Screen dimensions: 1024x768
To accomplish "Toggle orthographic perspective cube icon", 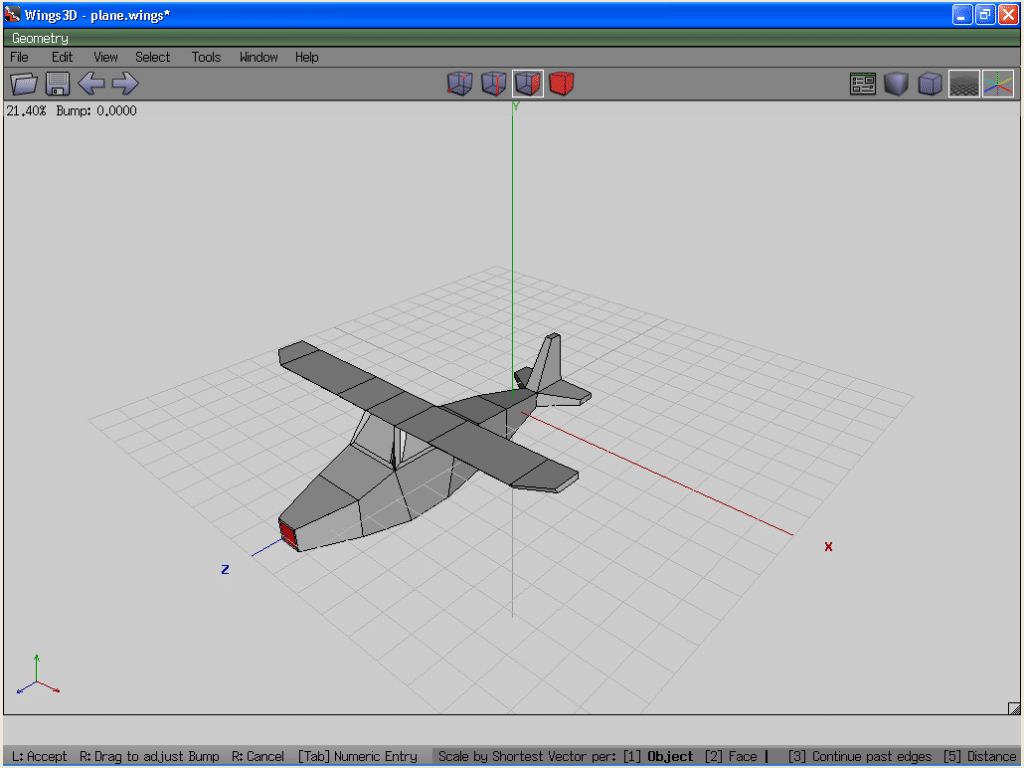I will (930, 84).
